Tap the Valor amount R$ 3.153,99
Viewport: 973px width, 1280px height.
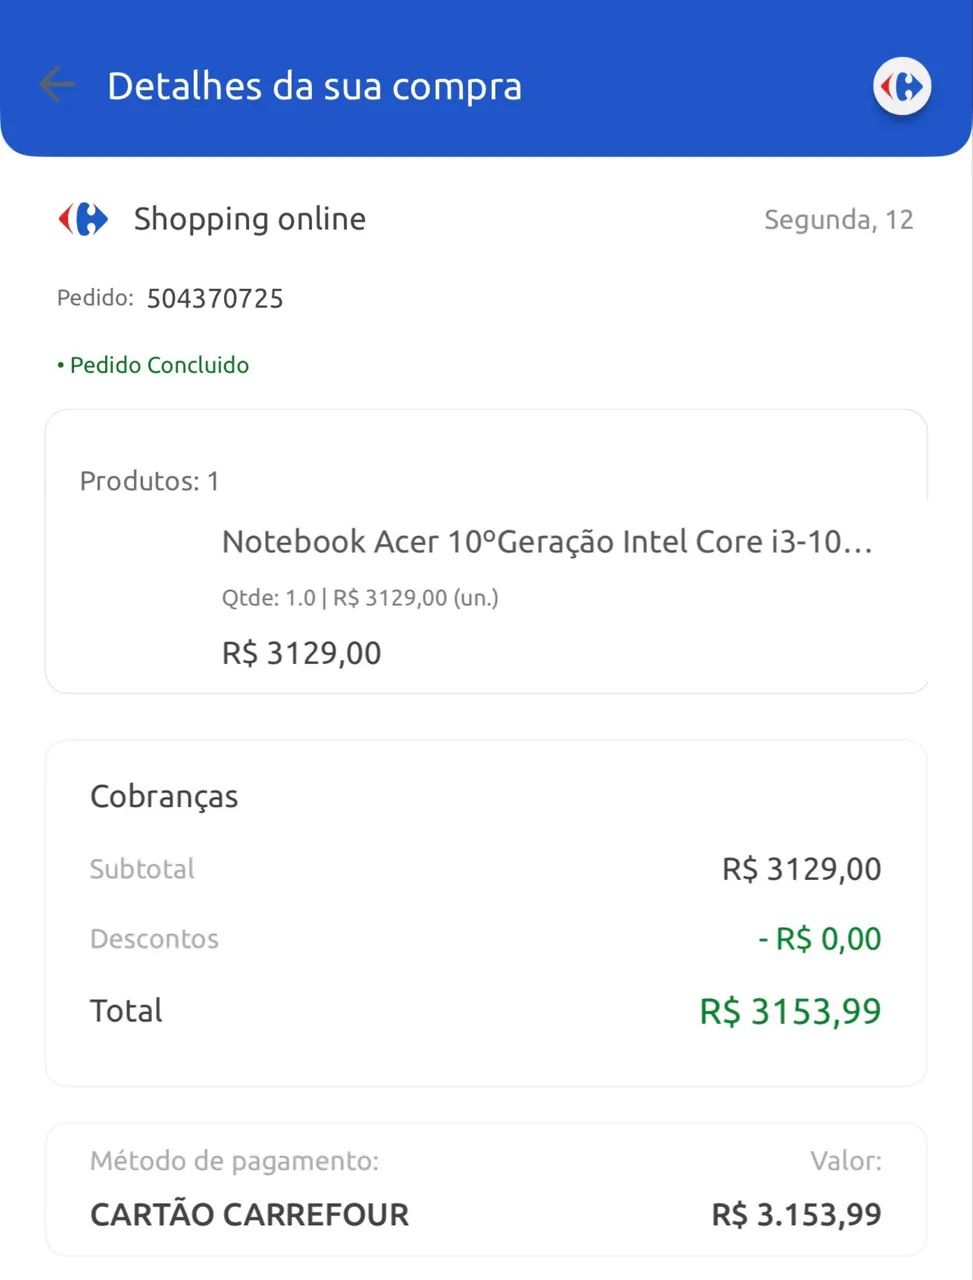click(794, 1213)
